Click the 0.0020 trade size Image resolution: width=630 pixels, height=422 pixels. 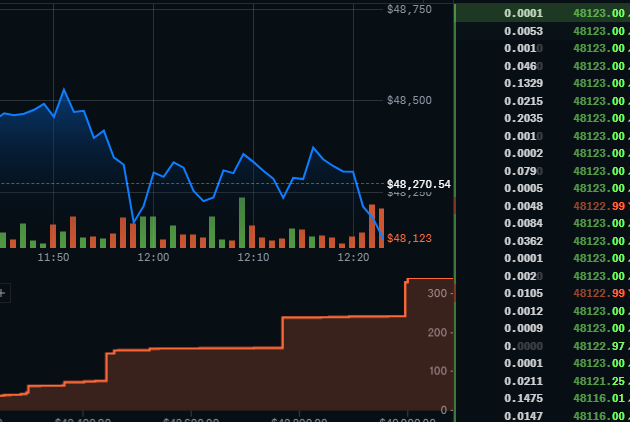click(x=524, y=276)
